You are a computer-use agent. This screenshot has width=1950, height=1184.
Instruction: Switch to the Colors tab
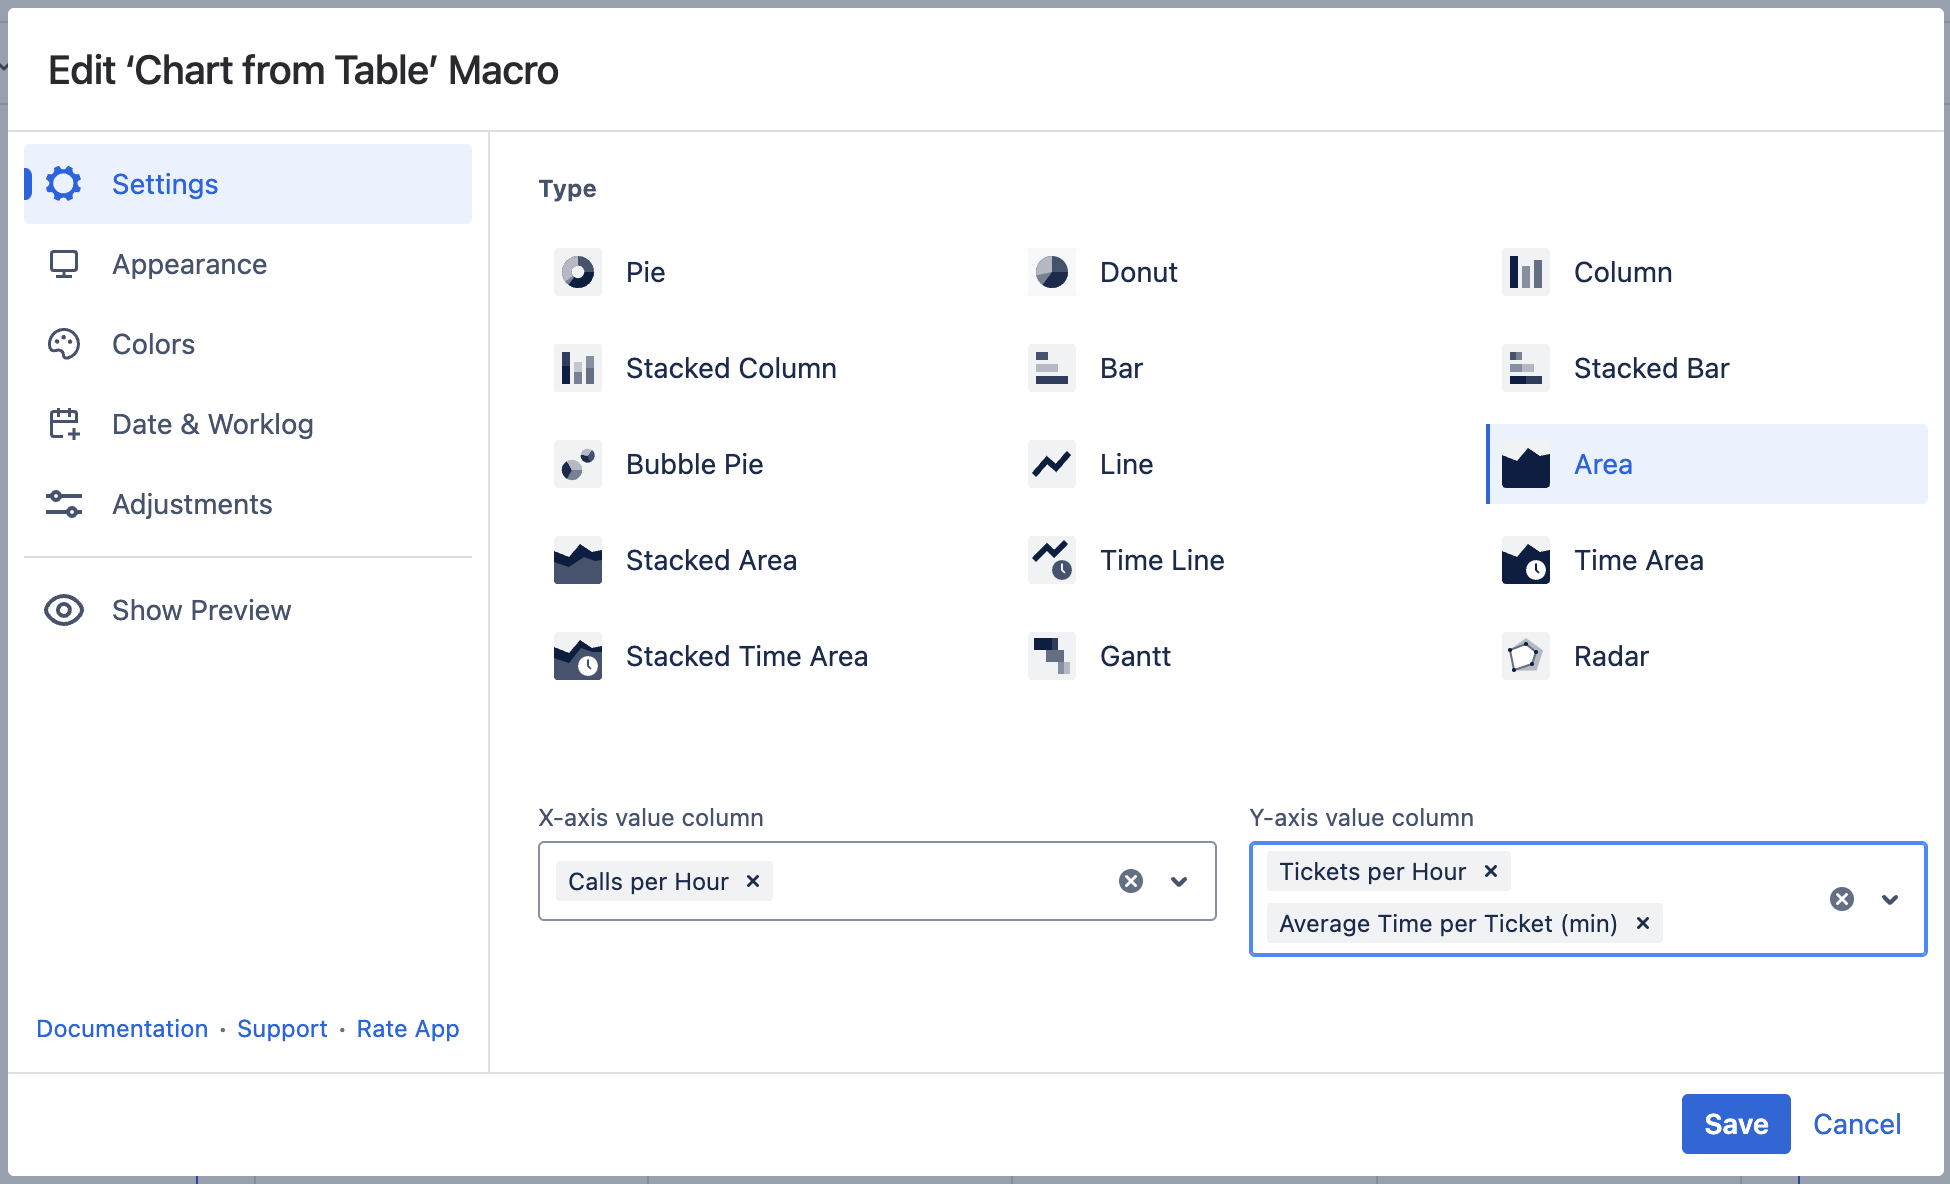(153, 344)
